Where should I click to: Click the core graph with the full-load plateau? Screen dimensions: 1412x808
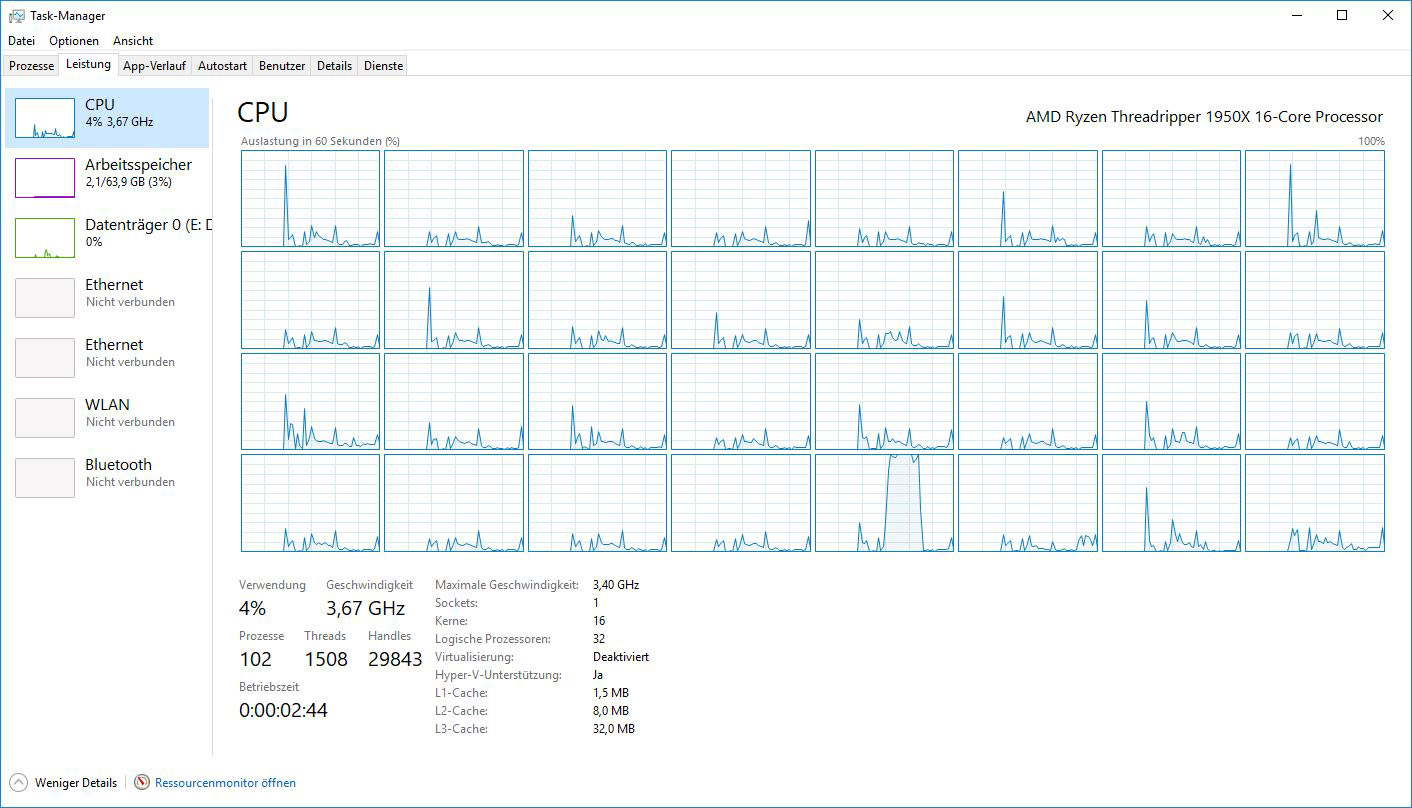(884, 502)
